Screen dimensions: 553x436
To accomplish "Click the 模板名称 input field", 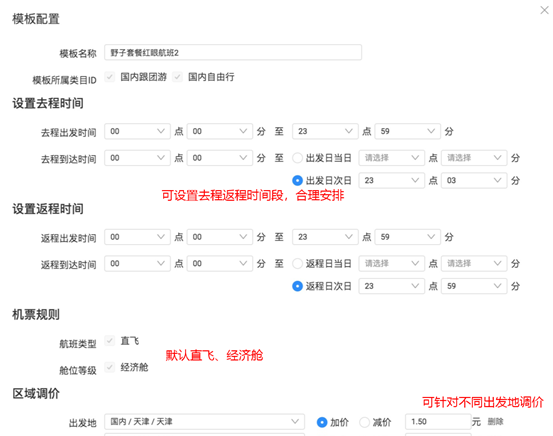I will pos(233,53).
